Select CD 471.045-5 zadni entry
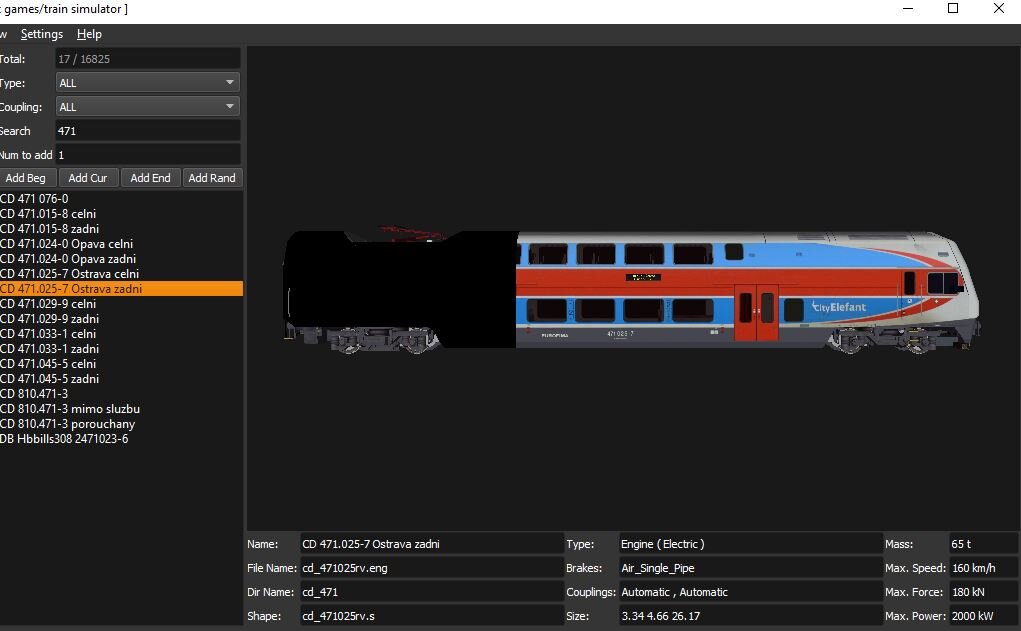Screen dimensions: 1021x631 coord(121,378)
